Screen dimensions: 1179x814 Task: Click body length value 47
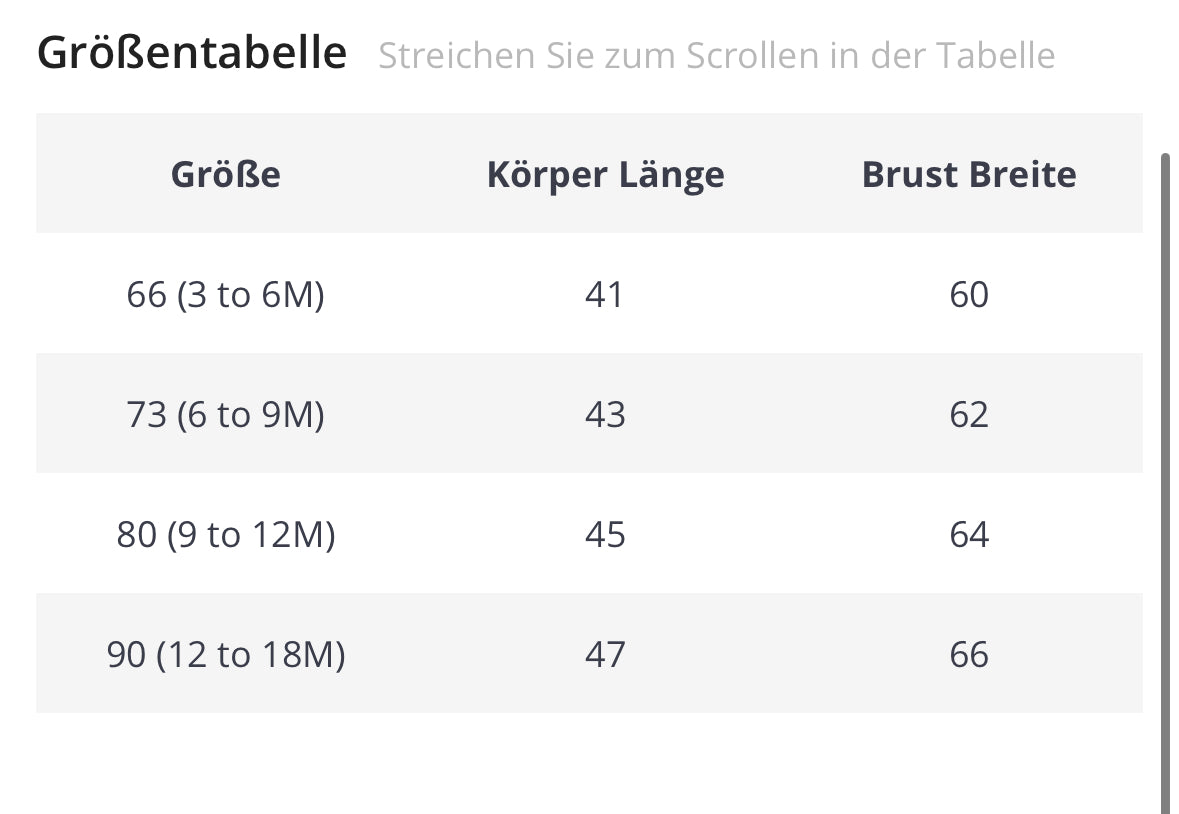tap(605, 654)
